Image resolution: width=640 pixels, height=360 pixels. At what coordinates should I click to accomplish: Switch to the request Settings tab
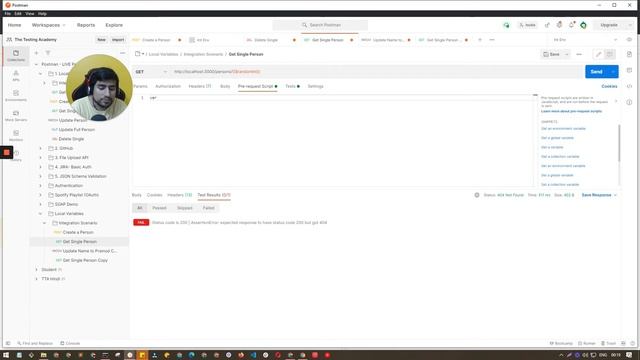pyautogui.click(x=316, y=86)
